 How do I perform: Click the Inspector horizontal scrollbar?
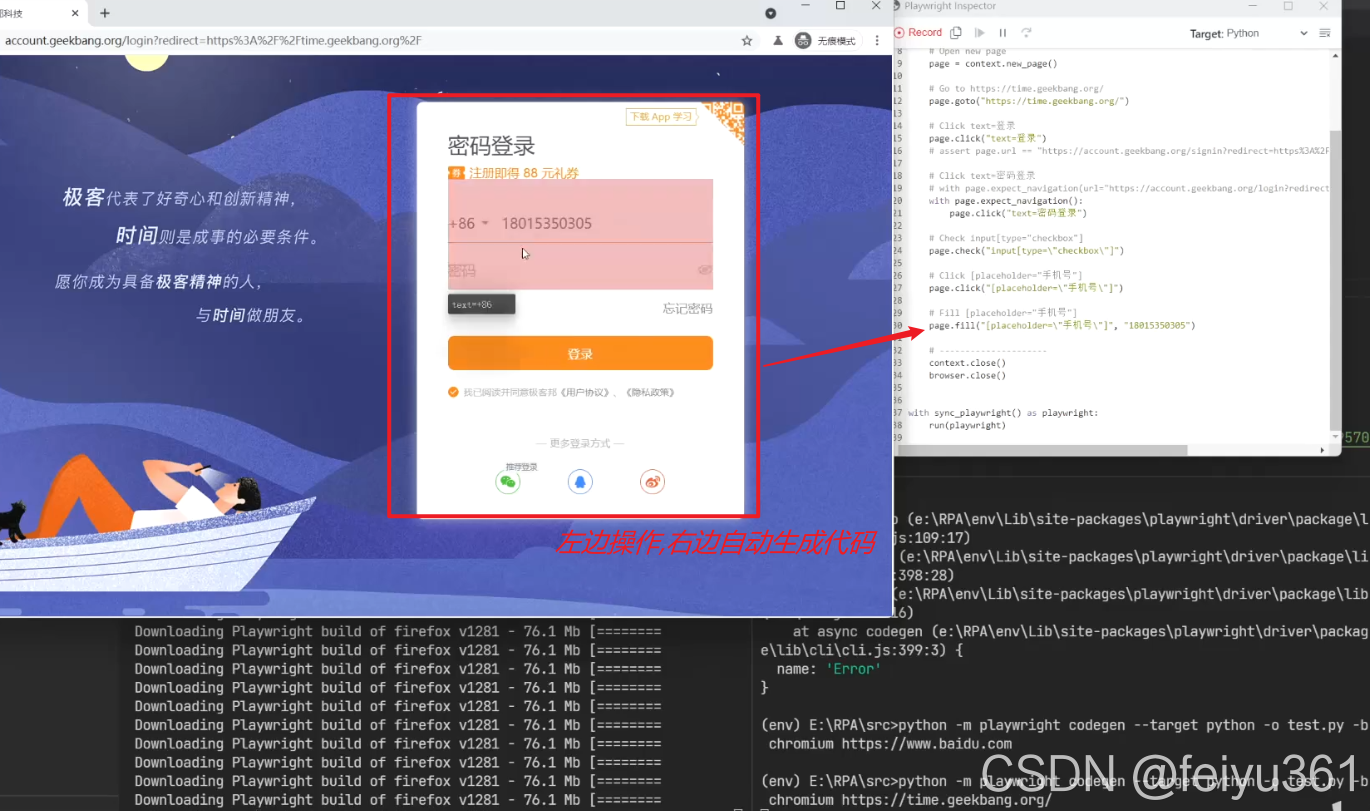(1041, 449)
